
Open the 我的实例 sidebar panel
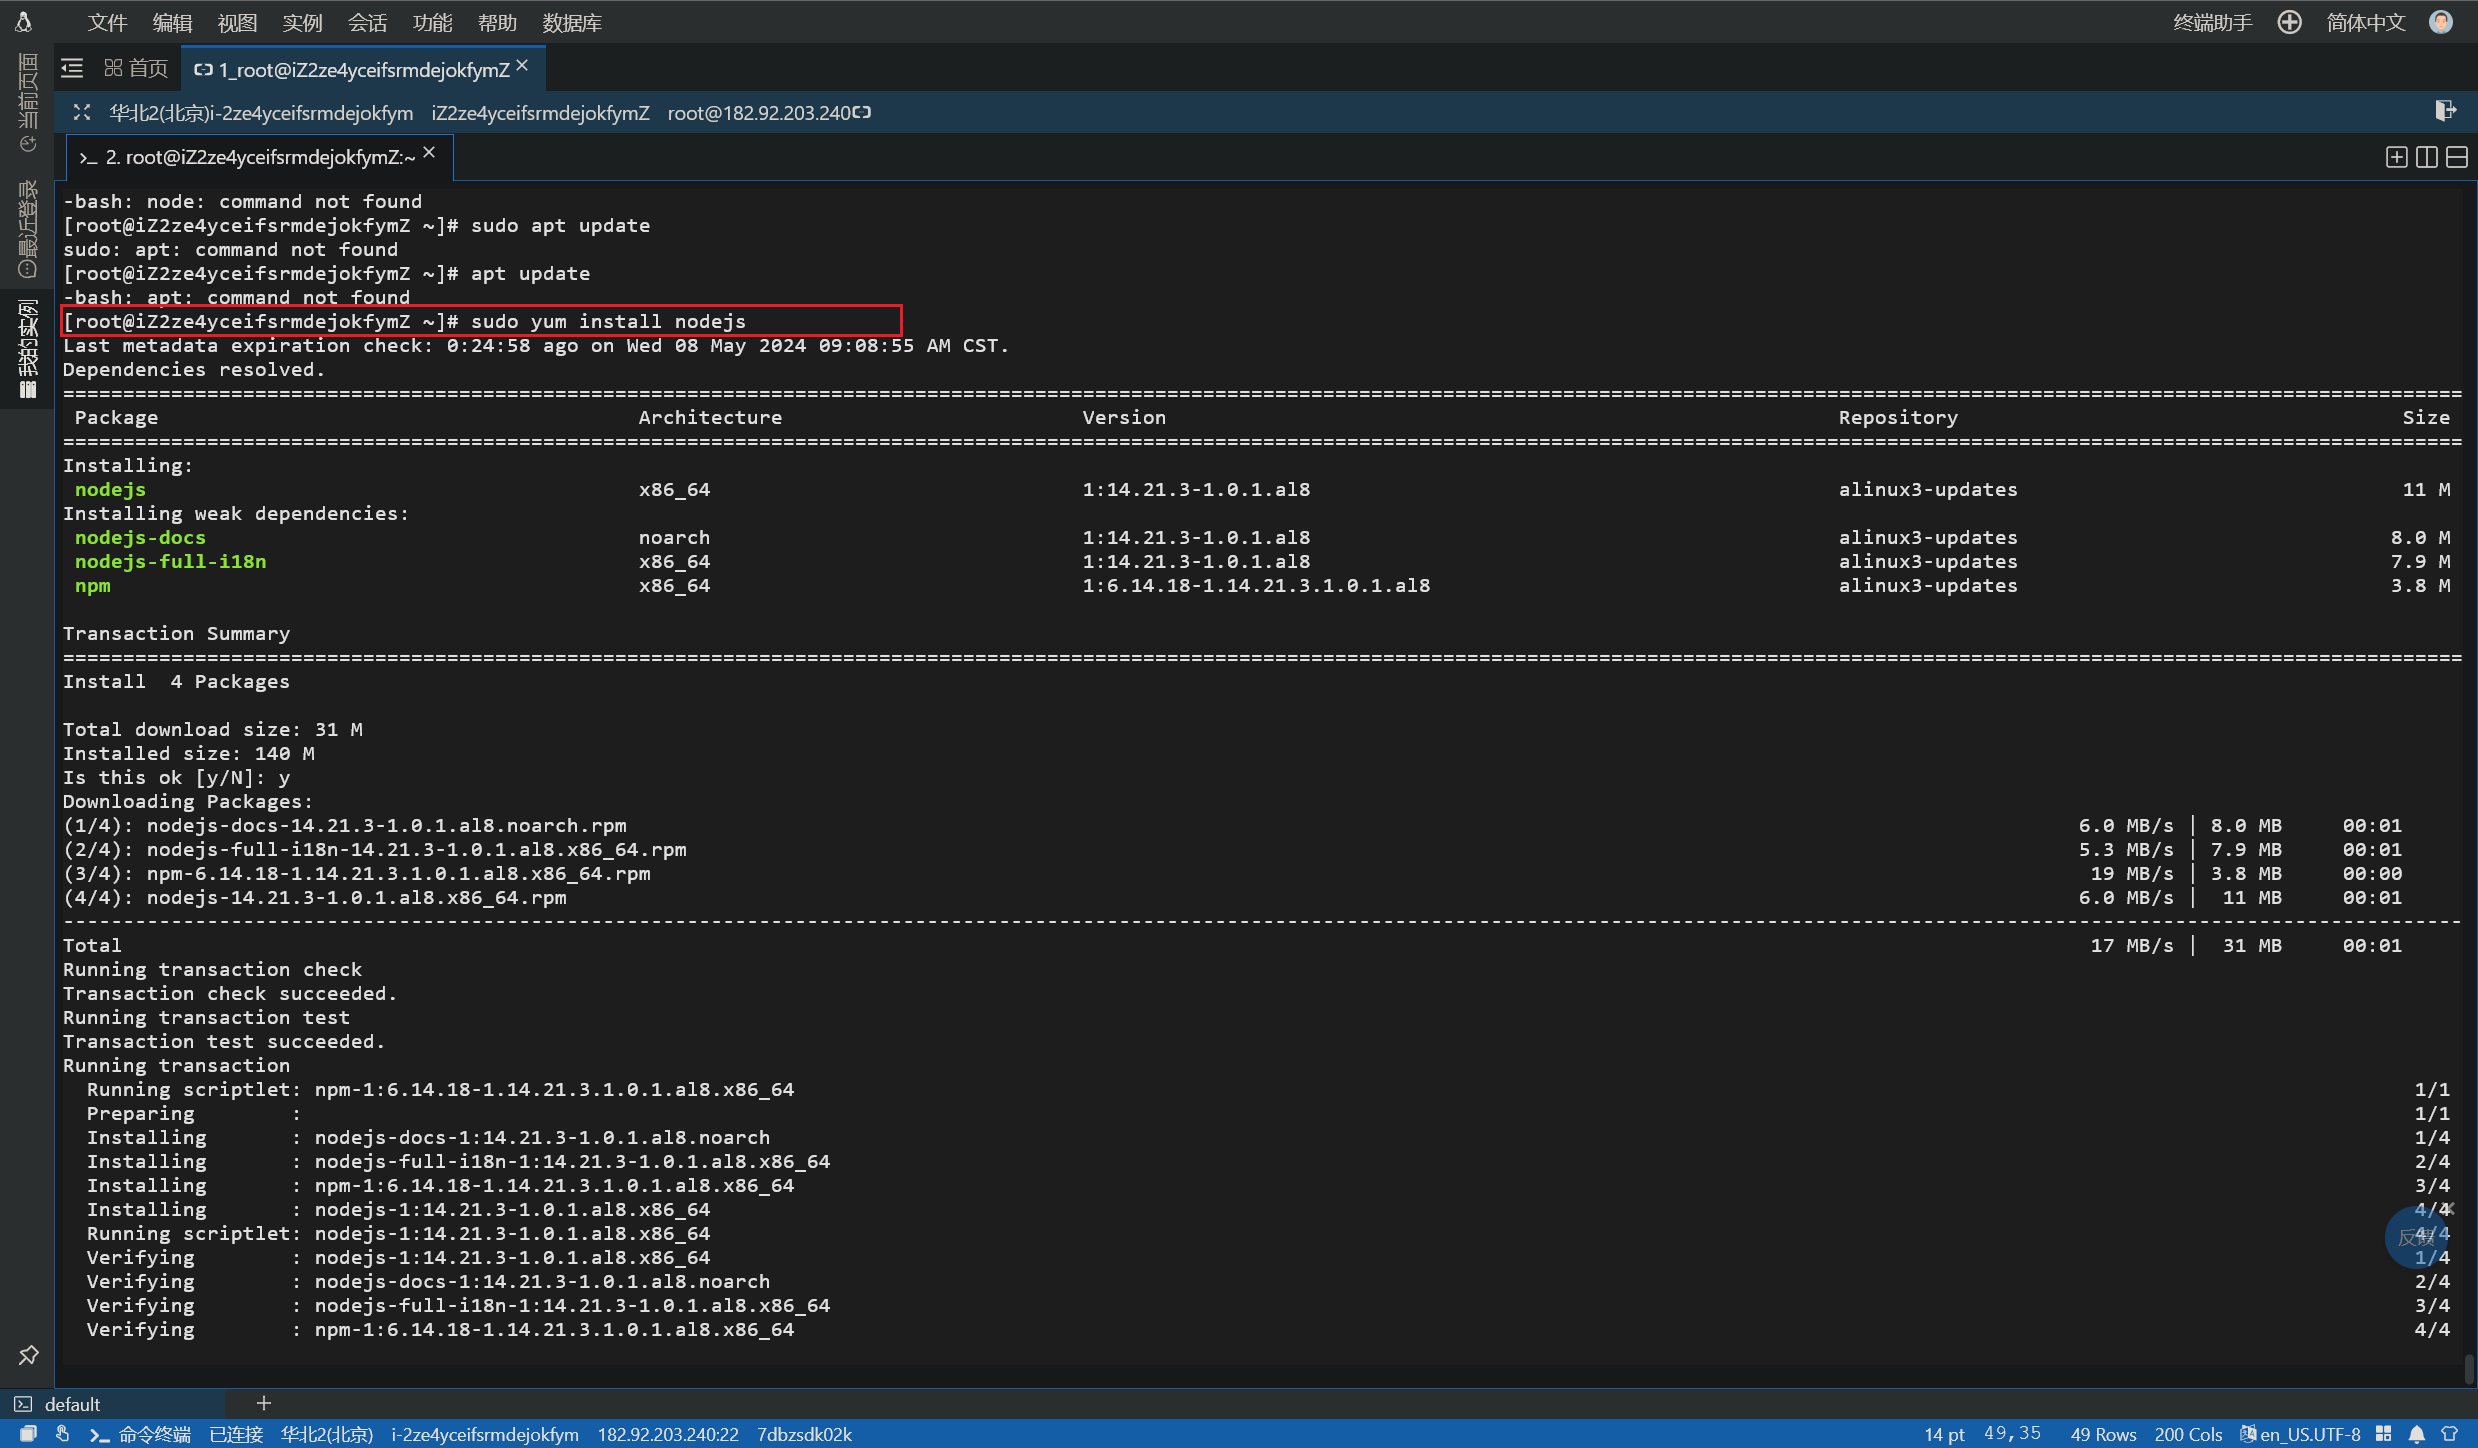(27, 348)
